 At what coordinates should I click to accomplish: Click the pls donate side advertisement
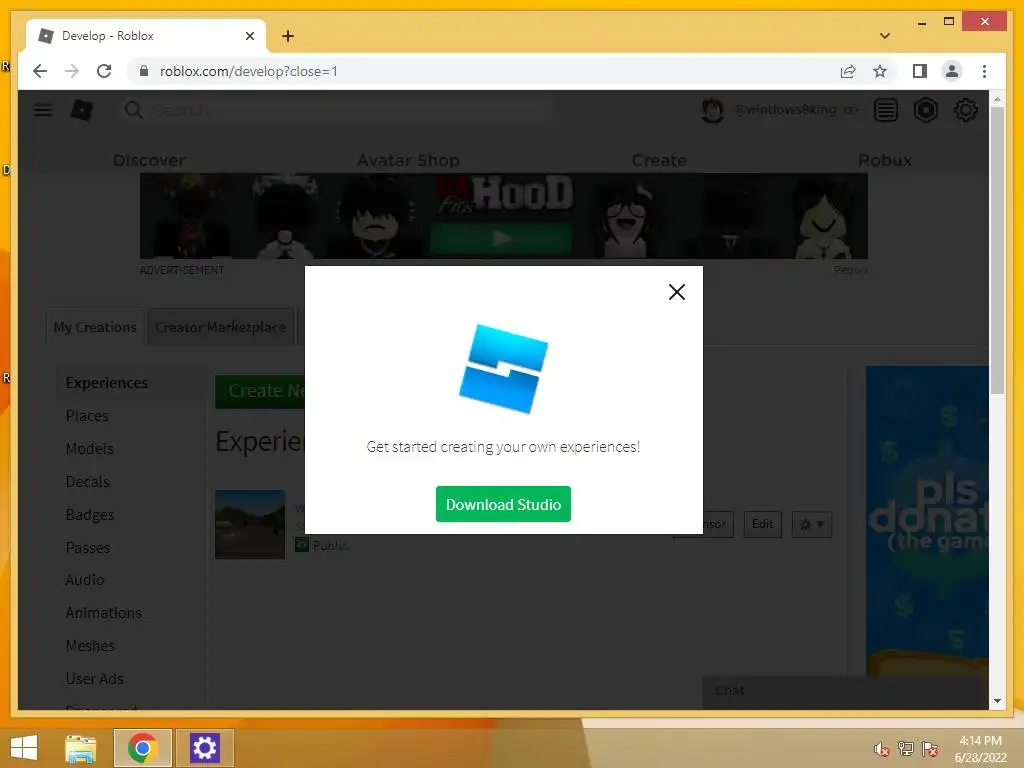coord(927,520)
